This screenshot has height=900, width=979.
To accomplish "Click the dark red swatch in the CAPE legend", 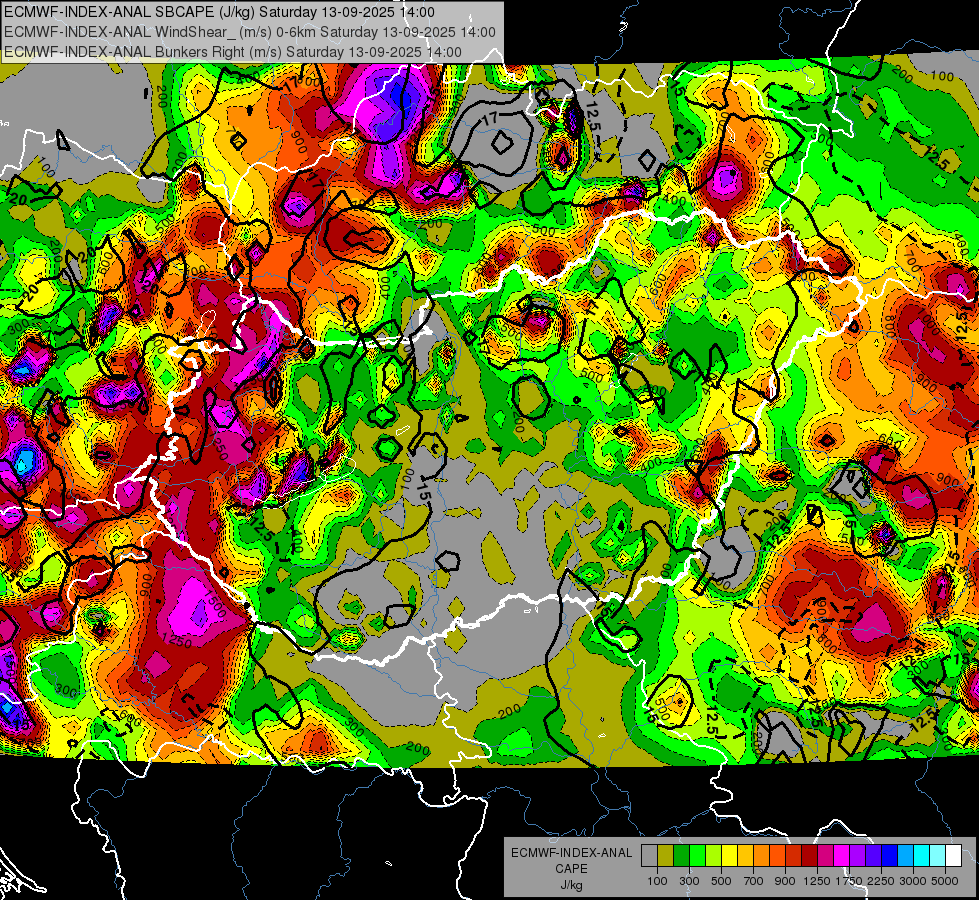I will coord(809,855).
